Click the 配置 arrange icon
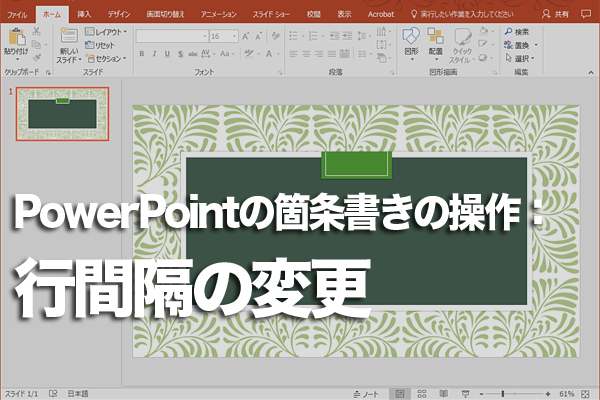The width and height of the screenshot is (600, 400). coord(435,36)
